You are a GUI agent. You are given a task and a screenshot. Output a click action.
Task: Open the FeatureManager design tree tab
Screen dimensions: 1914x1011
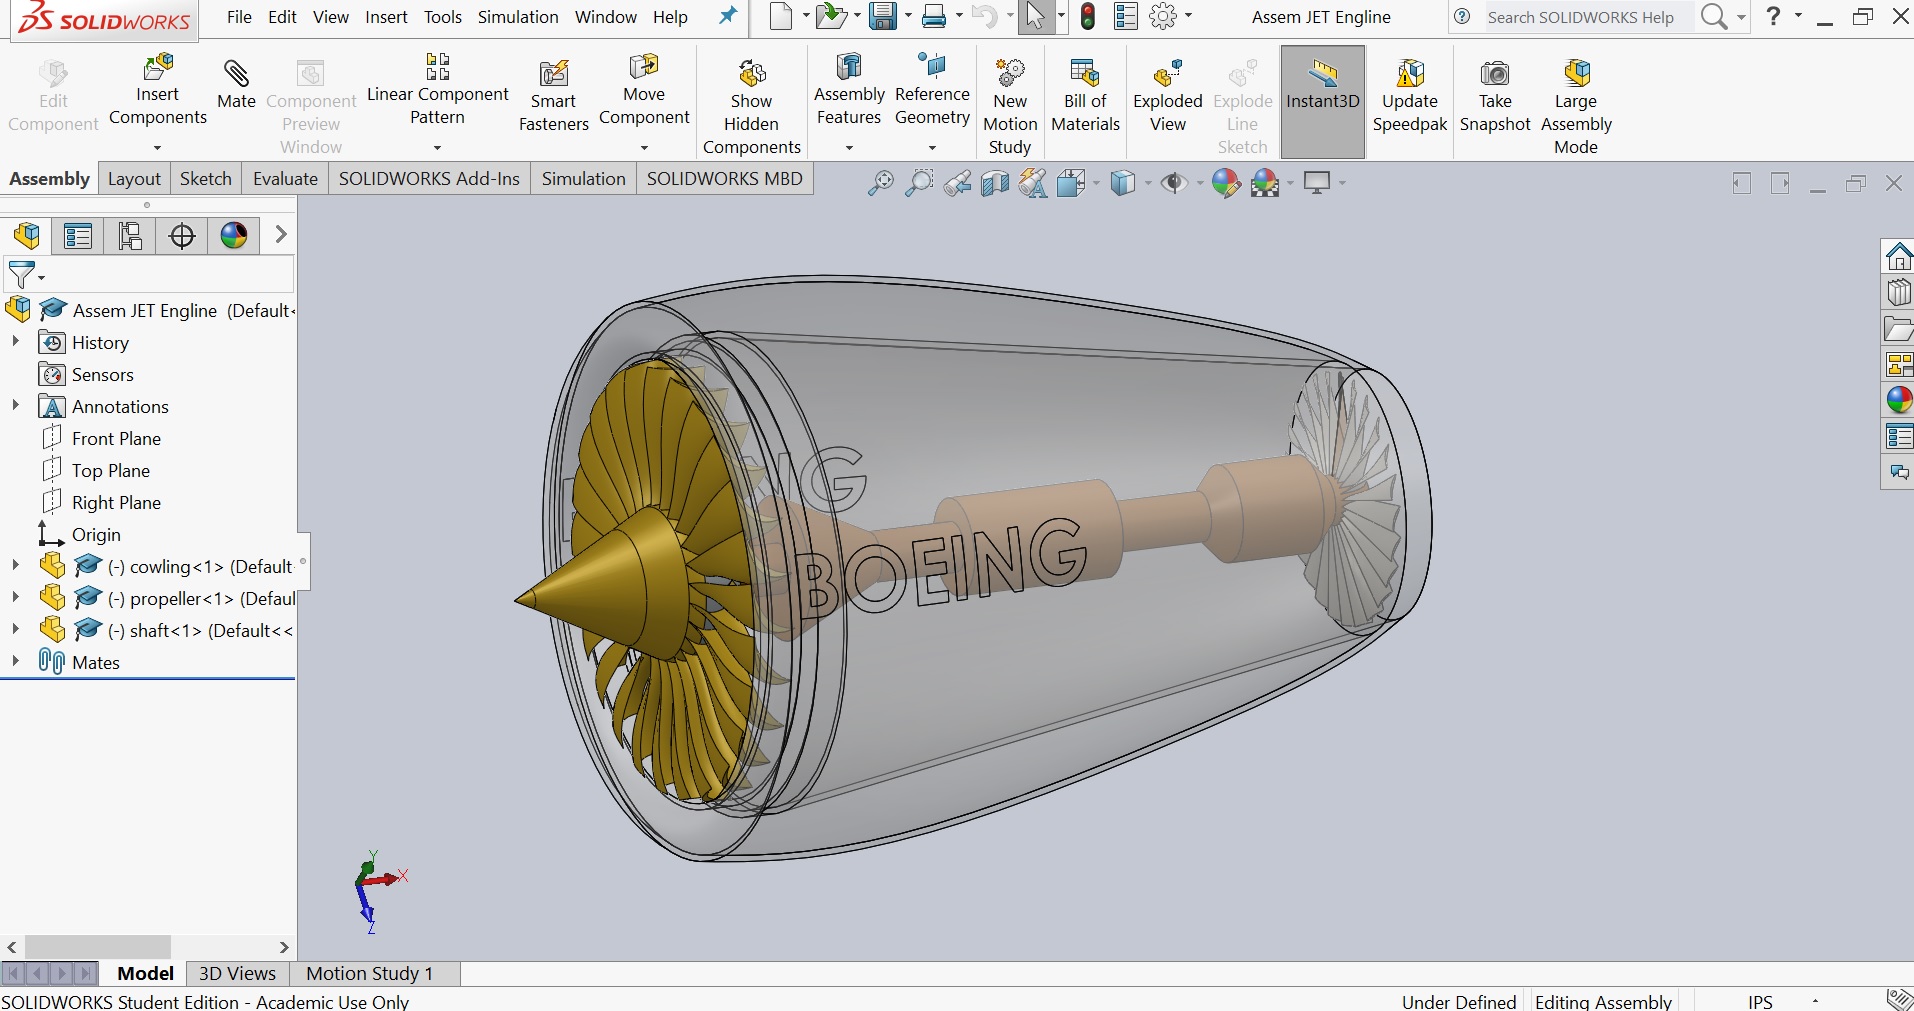(x=27, y=236)
